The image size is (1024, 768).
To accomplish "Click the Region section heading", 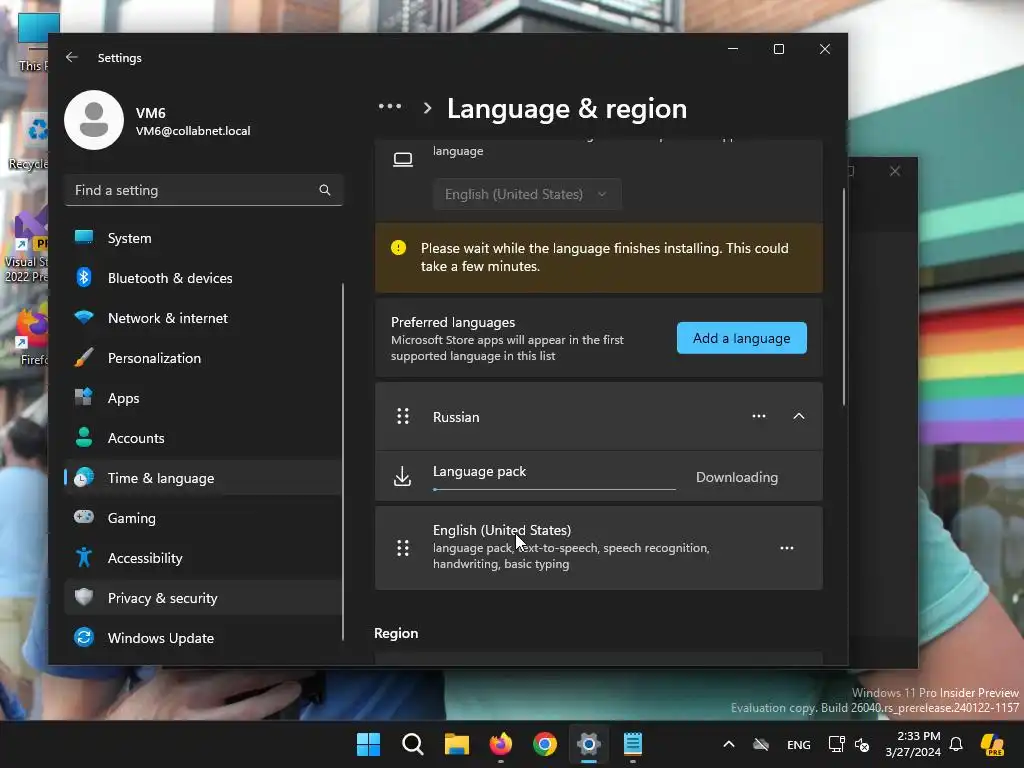I will (396, 633).
